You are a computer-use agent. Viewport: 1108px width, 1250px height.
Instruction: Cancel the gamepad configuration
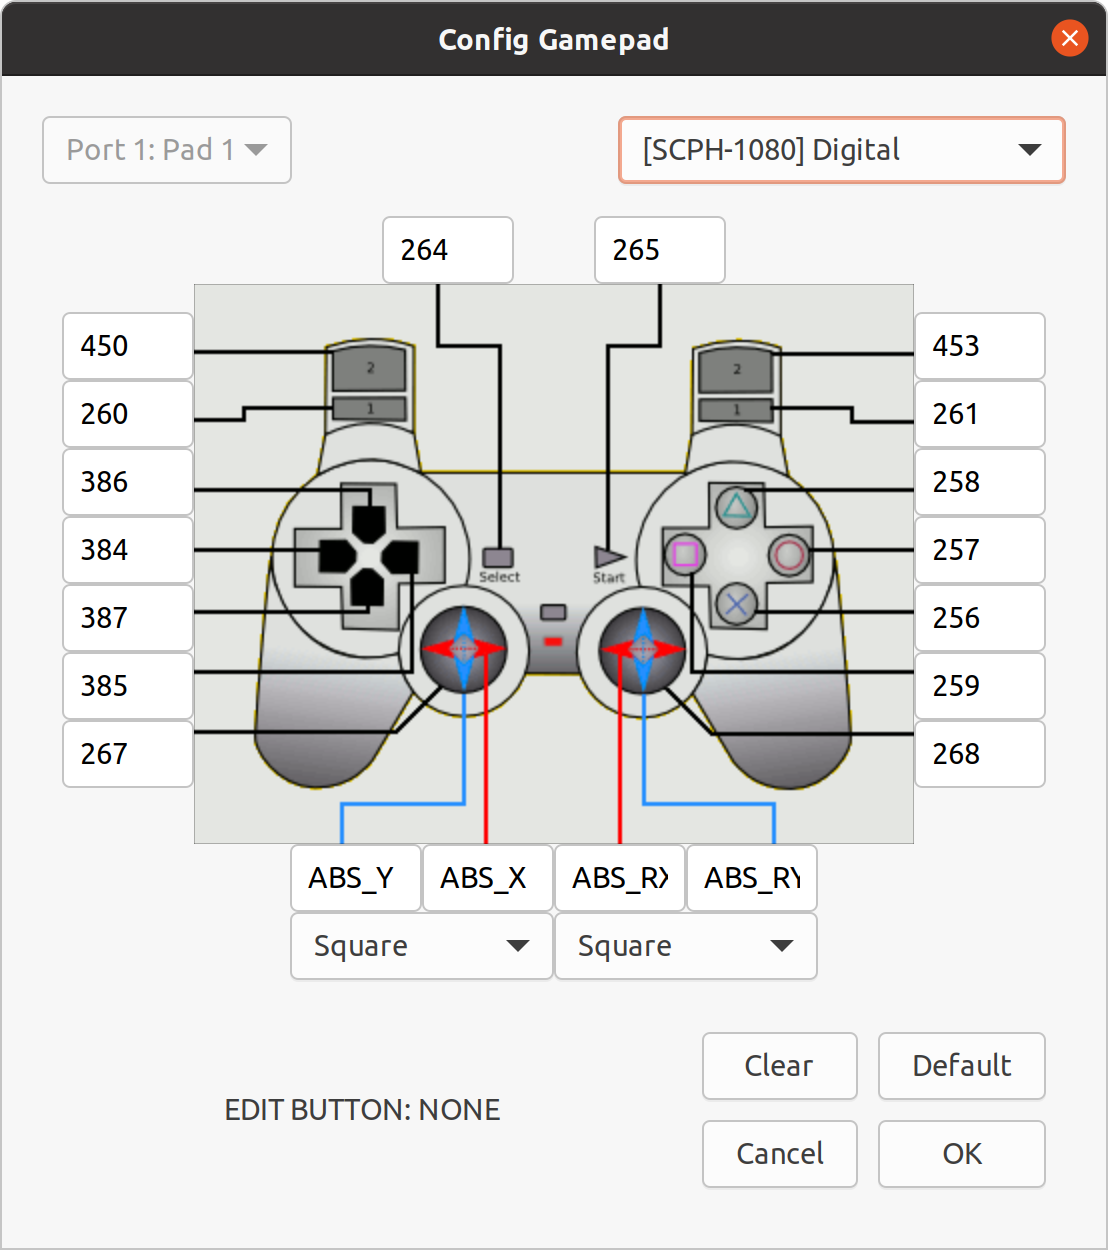coord(780,1154)
